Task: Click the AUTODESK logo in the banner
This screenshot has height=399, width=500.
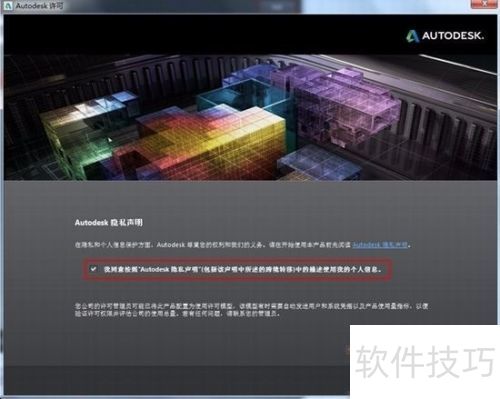Action: pos(445,36)
